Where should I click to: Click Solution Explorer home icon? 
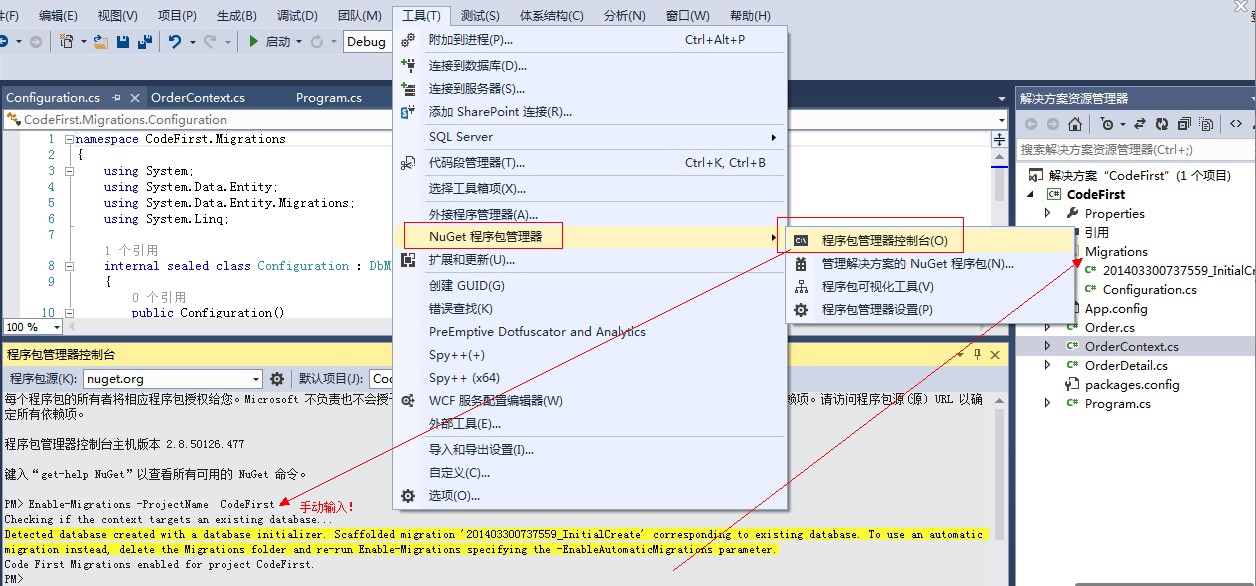tap(1075, 124)
